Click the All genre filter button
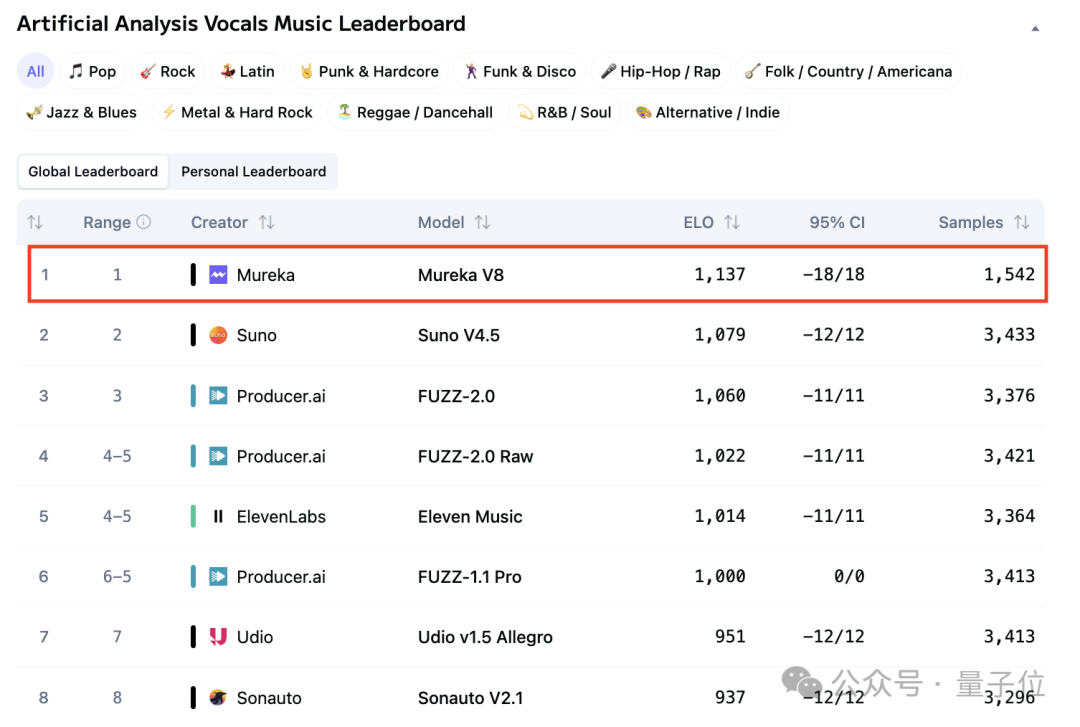This screenshot has width=1080, height=727. click(x=35, y=71)
